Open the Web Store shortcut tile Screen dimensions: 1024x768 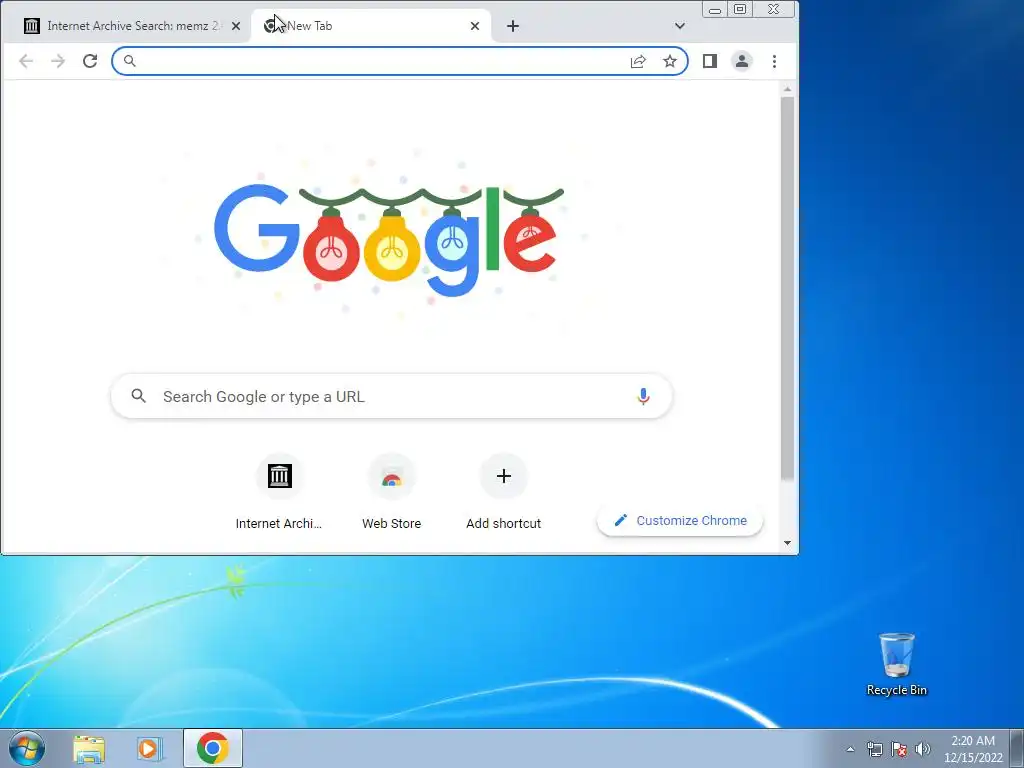pyautogui.click(x=391, y=491)
